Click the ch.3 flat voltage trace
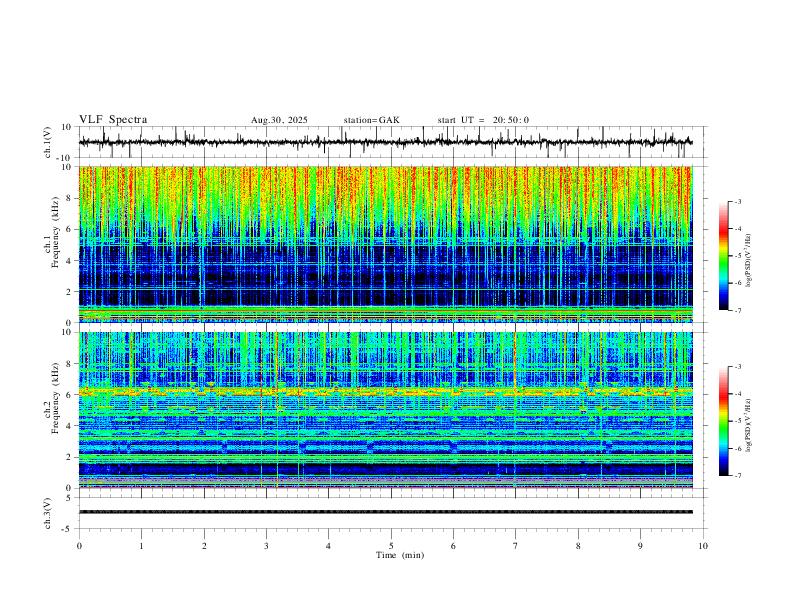 point(385,512)
